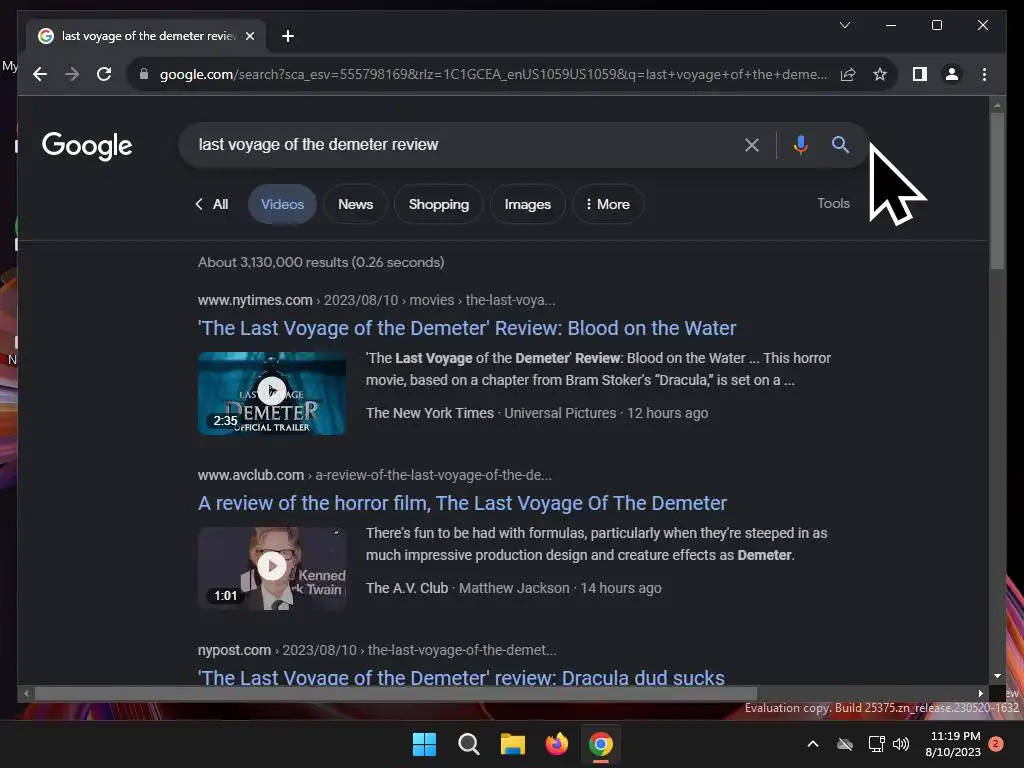Open the Windows Start menu
This screenshot has width=1024, height=768.
pyautogui.click(x=424, y=744)
